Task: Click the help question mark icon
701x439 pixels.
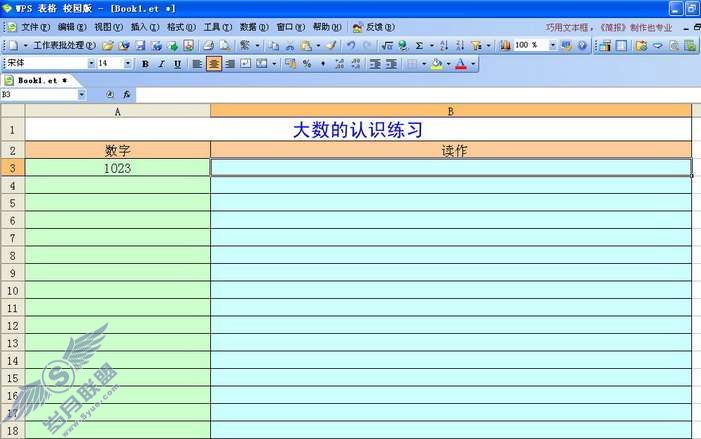Action: click(582, 45)
